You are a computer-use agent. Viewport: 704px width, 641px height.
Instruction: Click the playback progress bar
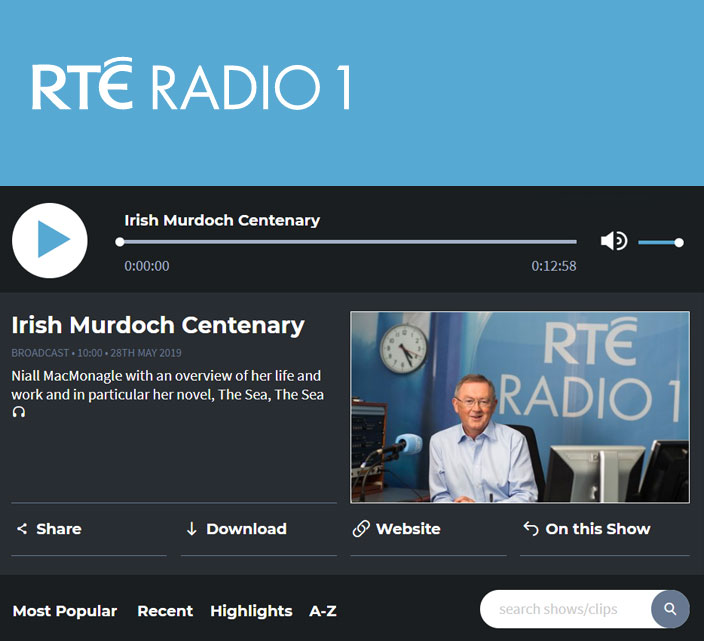[346, 242]
